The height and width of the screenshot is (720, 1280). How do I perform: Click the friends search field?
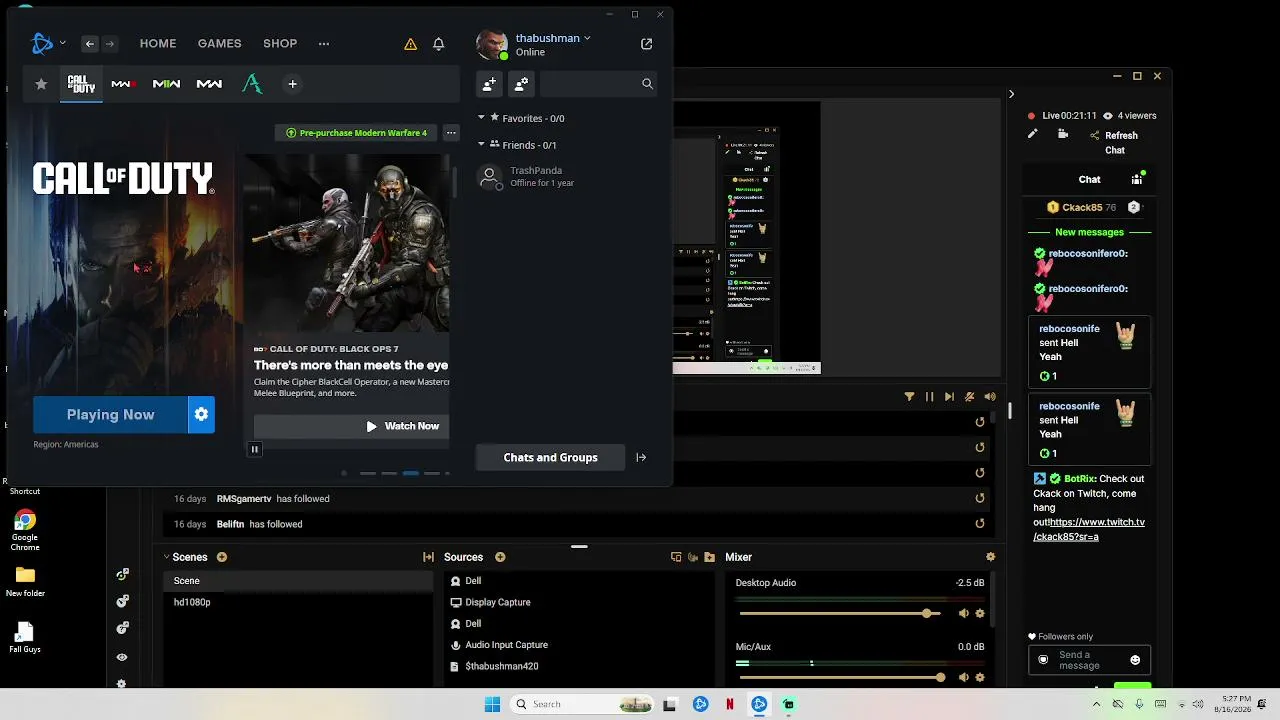(x=598, y=84)
